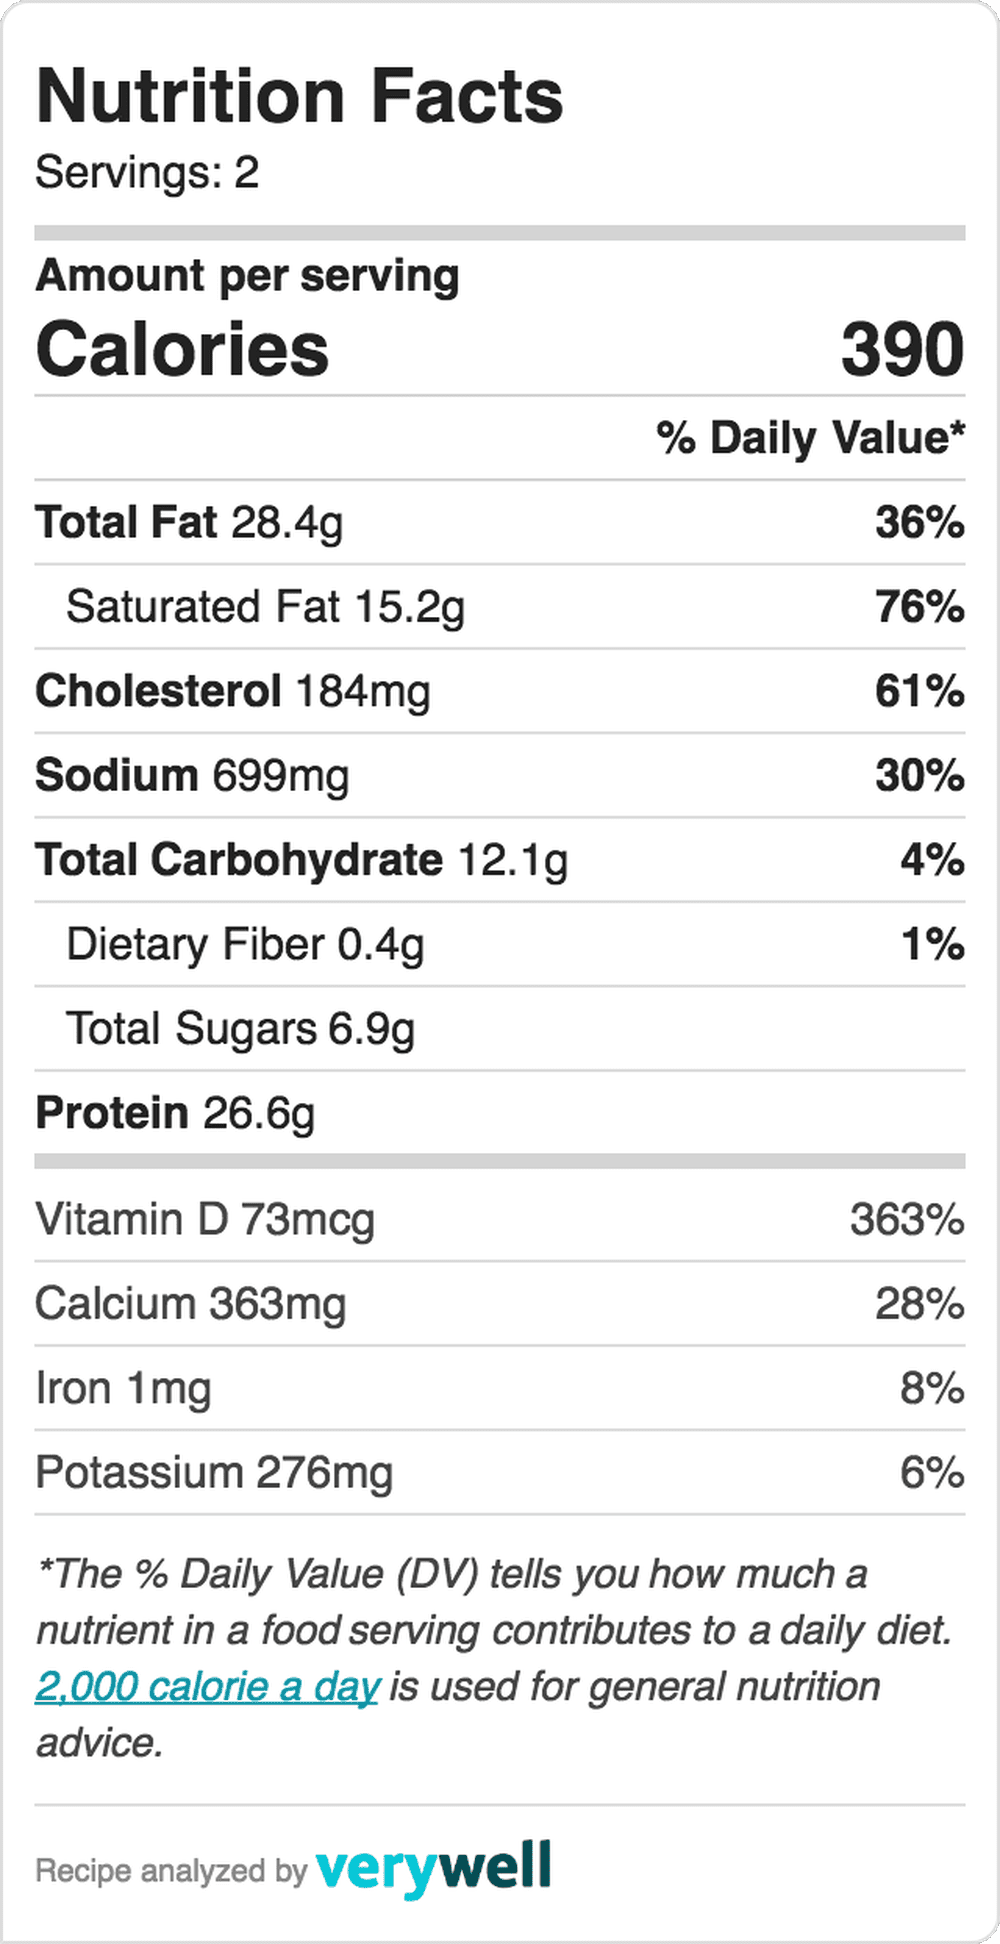Click the Total Carbohydrate 12.1g row
The height and width of the screenshot is (1944, 1000).
click(500, 860)
